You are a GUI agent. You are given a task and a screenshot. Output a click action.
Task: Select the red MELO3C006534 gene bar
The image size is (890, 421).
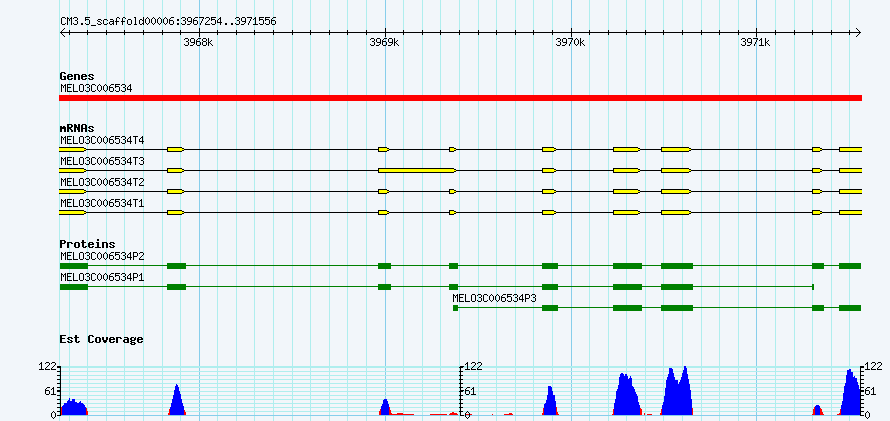click(460, 98)
